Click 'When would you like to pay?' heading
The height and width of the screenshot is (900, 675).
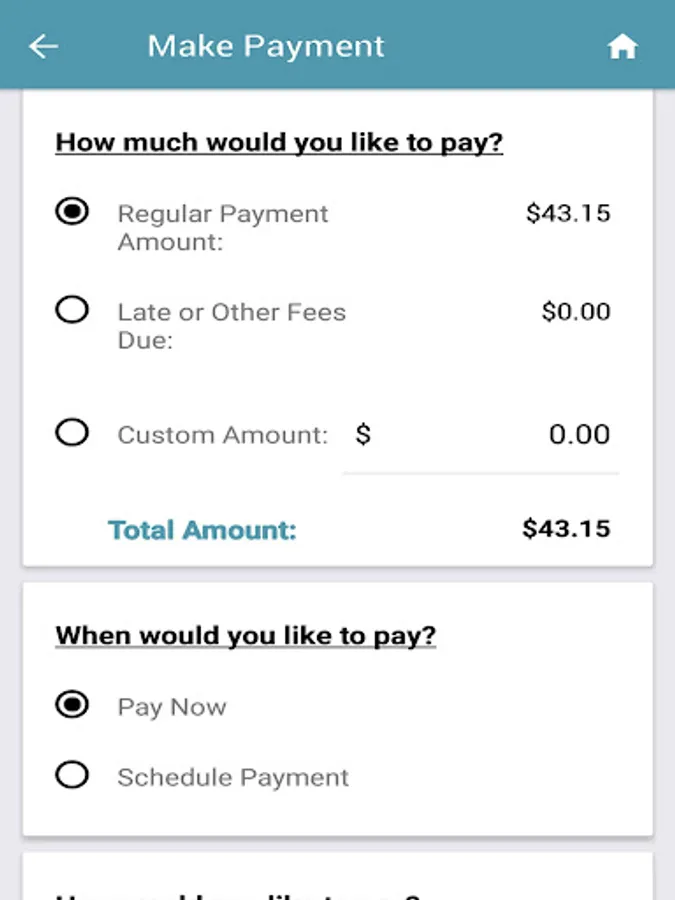(246, 635)
